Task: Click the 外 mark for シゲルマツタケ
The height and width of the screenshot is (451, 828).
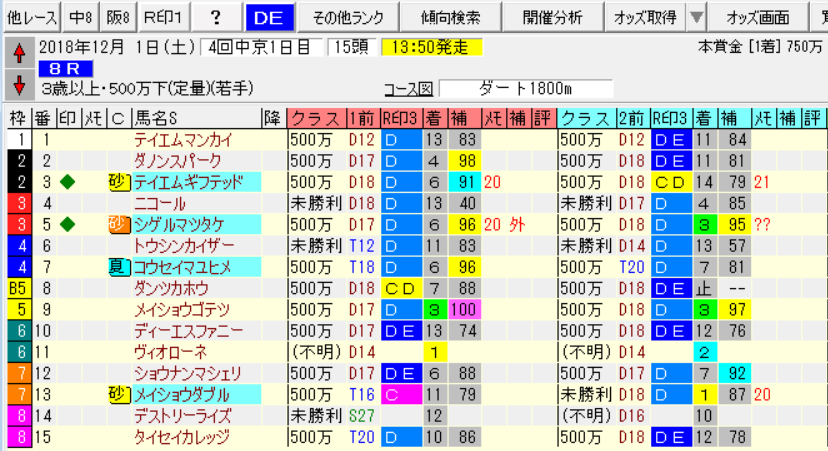Action: 518,224
